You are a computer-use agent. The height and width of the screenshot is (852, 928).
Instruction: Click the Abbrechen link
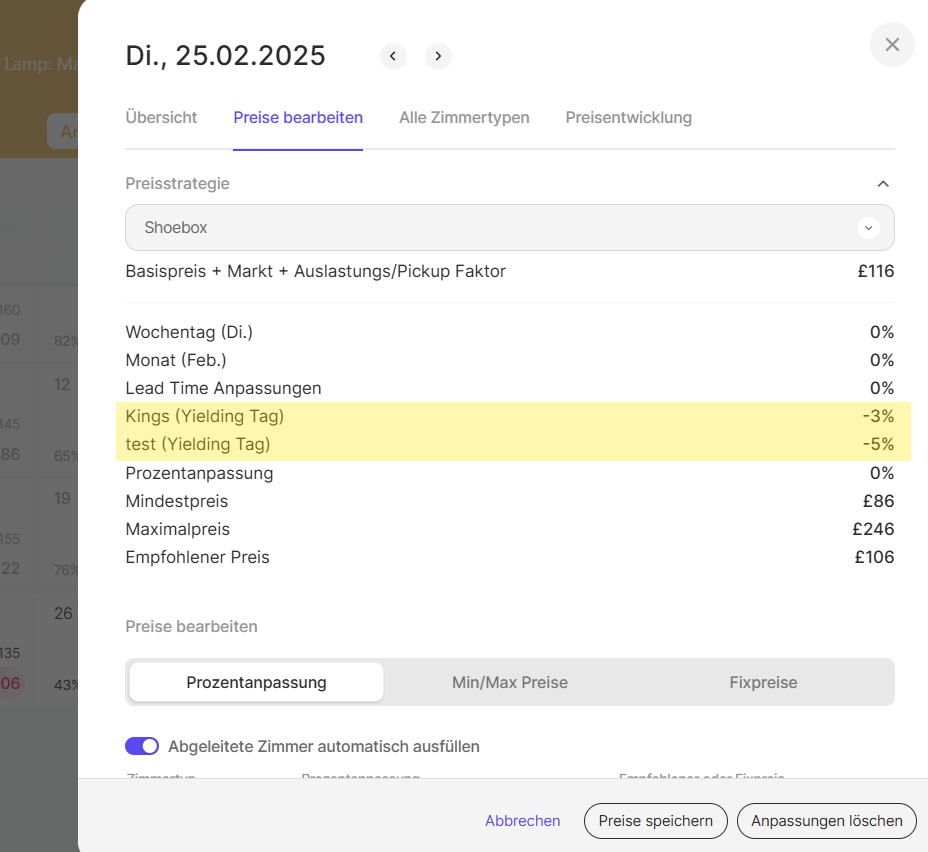(x=522, y=821)
